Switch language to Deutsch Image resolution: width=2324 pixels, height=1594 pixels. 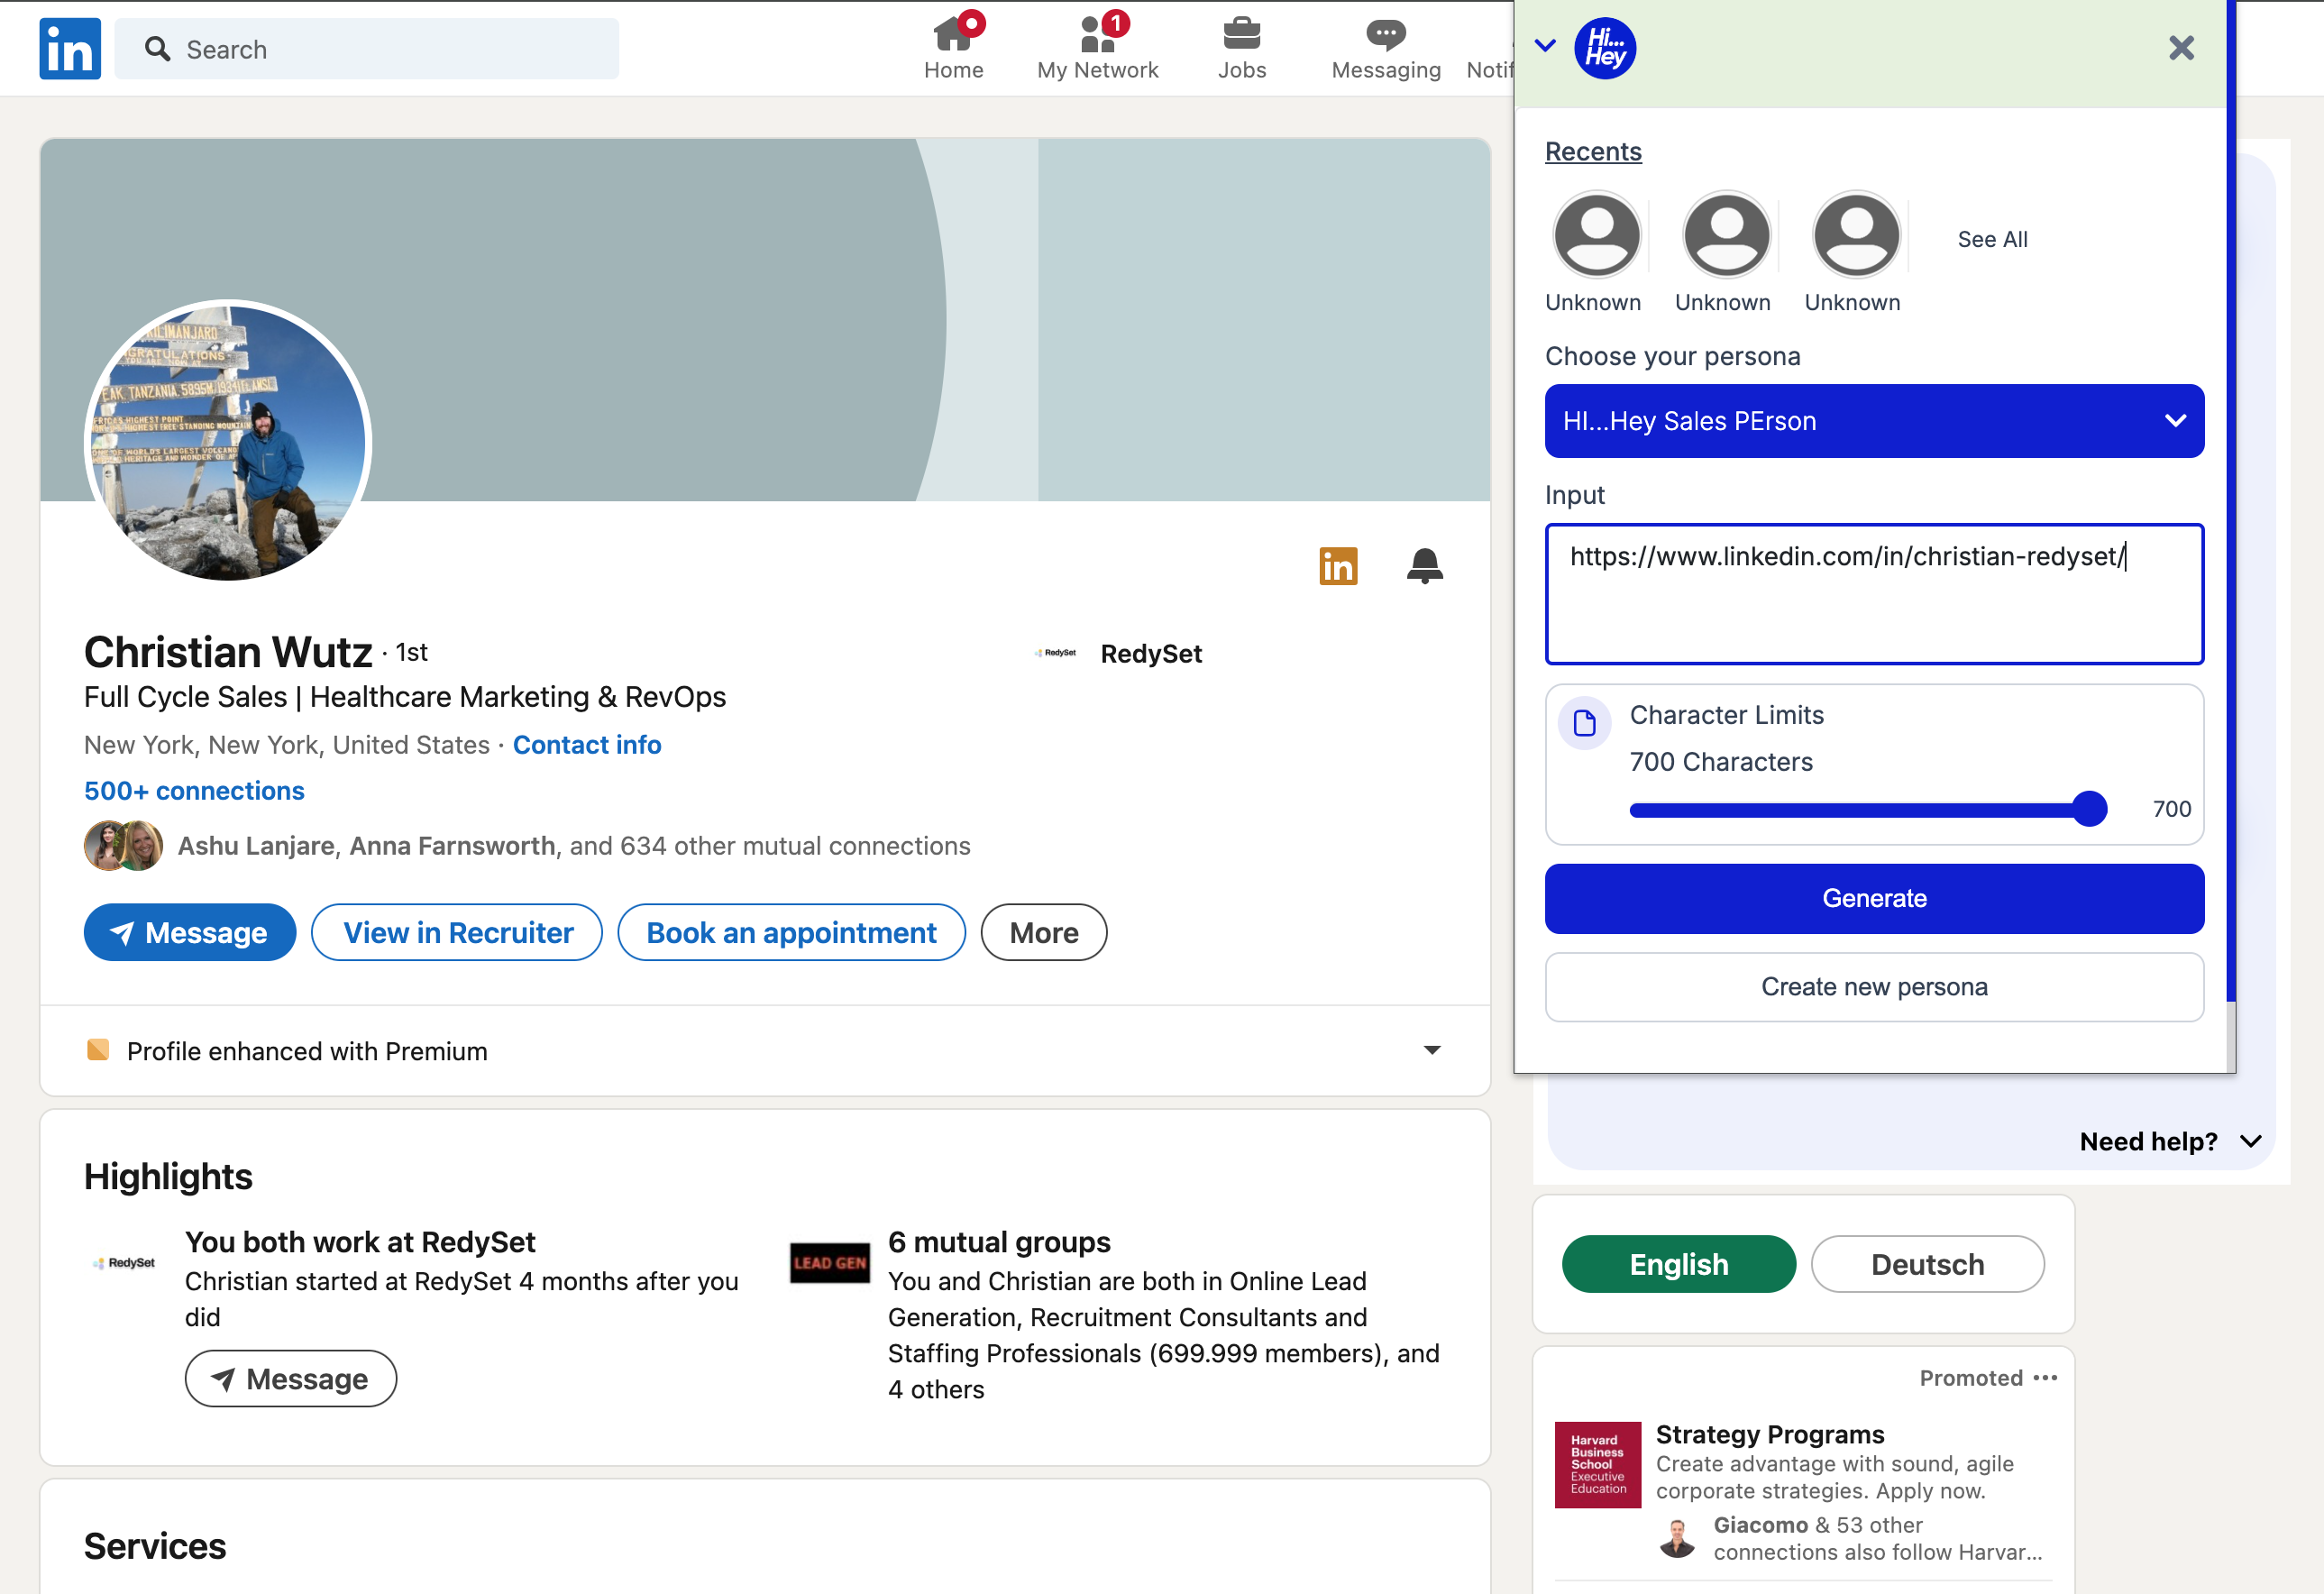[1927, 1264]
